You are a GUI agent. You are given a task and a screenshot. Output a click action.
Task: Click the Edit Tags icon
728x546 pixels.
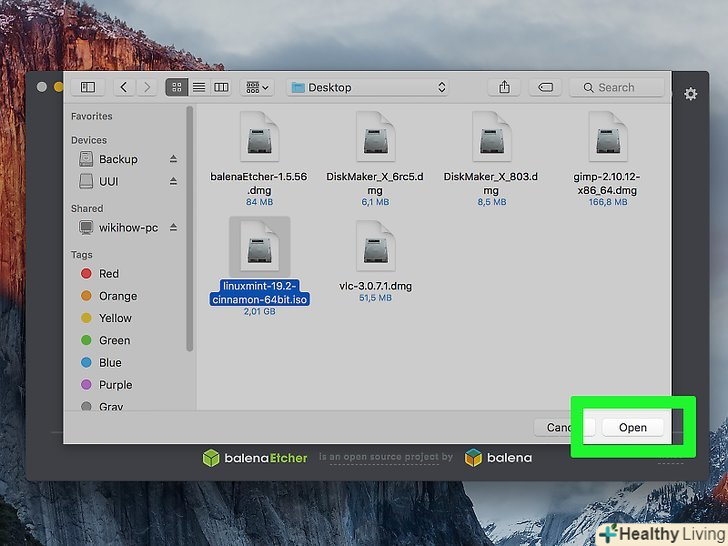(x=546, y=87)
